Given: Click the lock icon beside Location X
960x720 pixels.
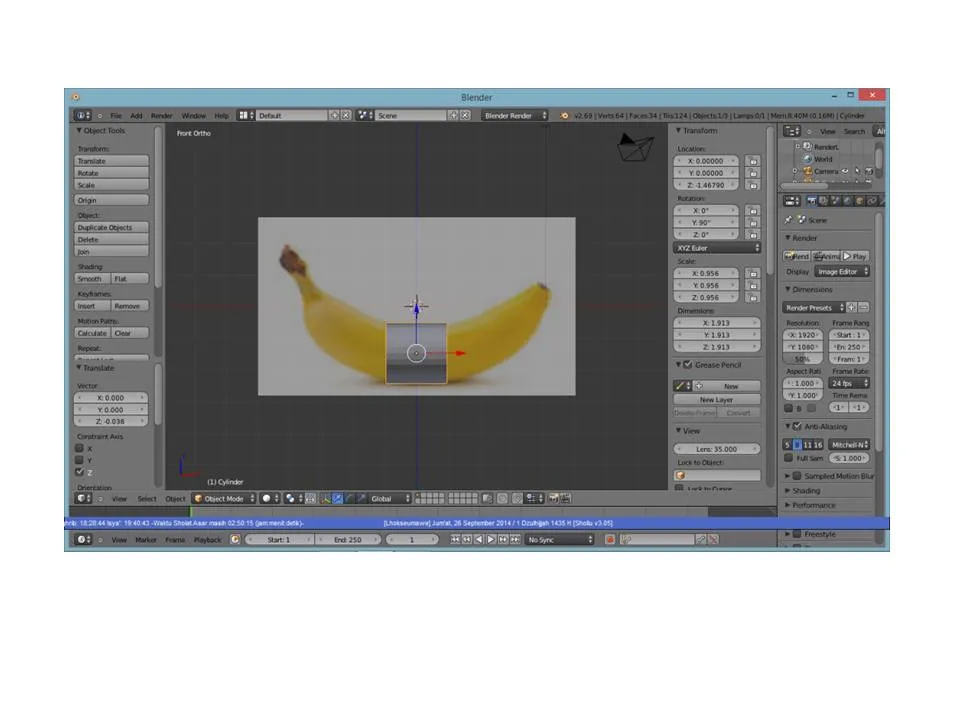Looking at the screenshot, I should pyautogui.click(x=753, y=161).
